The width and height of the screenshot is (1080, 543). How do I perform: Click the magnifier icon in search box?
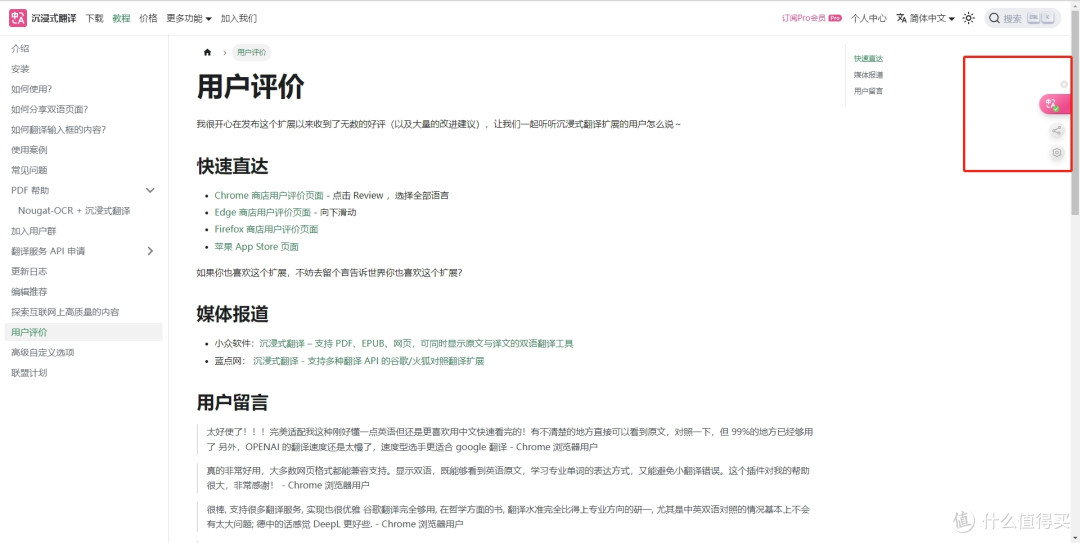[x=994, y=19]
